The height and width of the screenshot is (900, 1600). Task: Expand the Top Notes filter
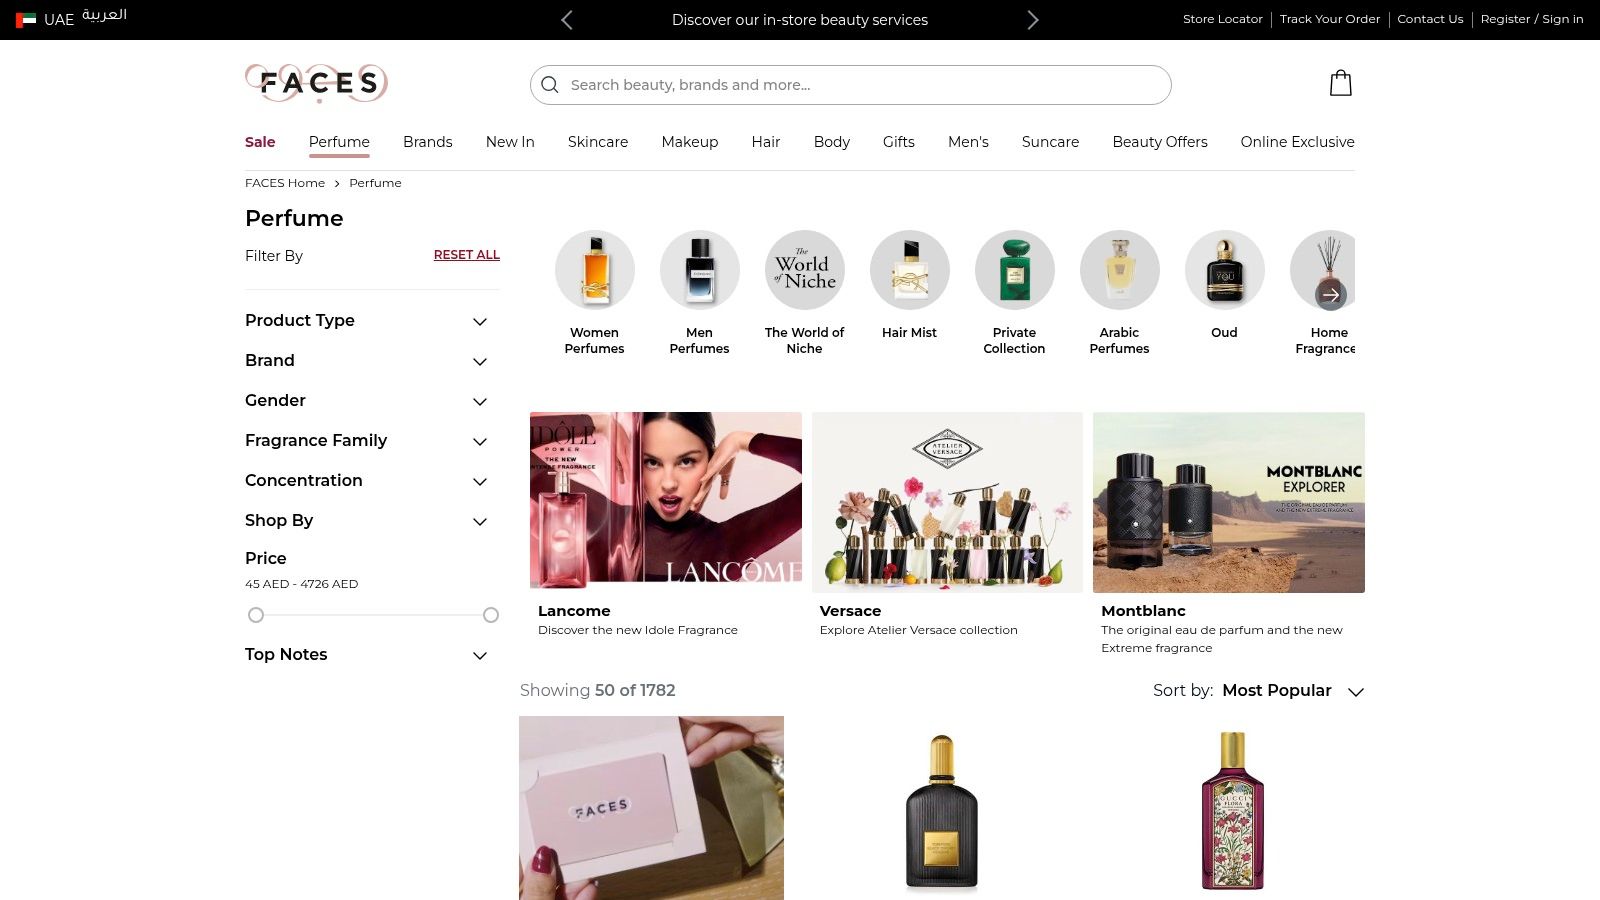pyautogui.click(x=479, y=655)
